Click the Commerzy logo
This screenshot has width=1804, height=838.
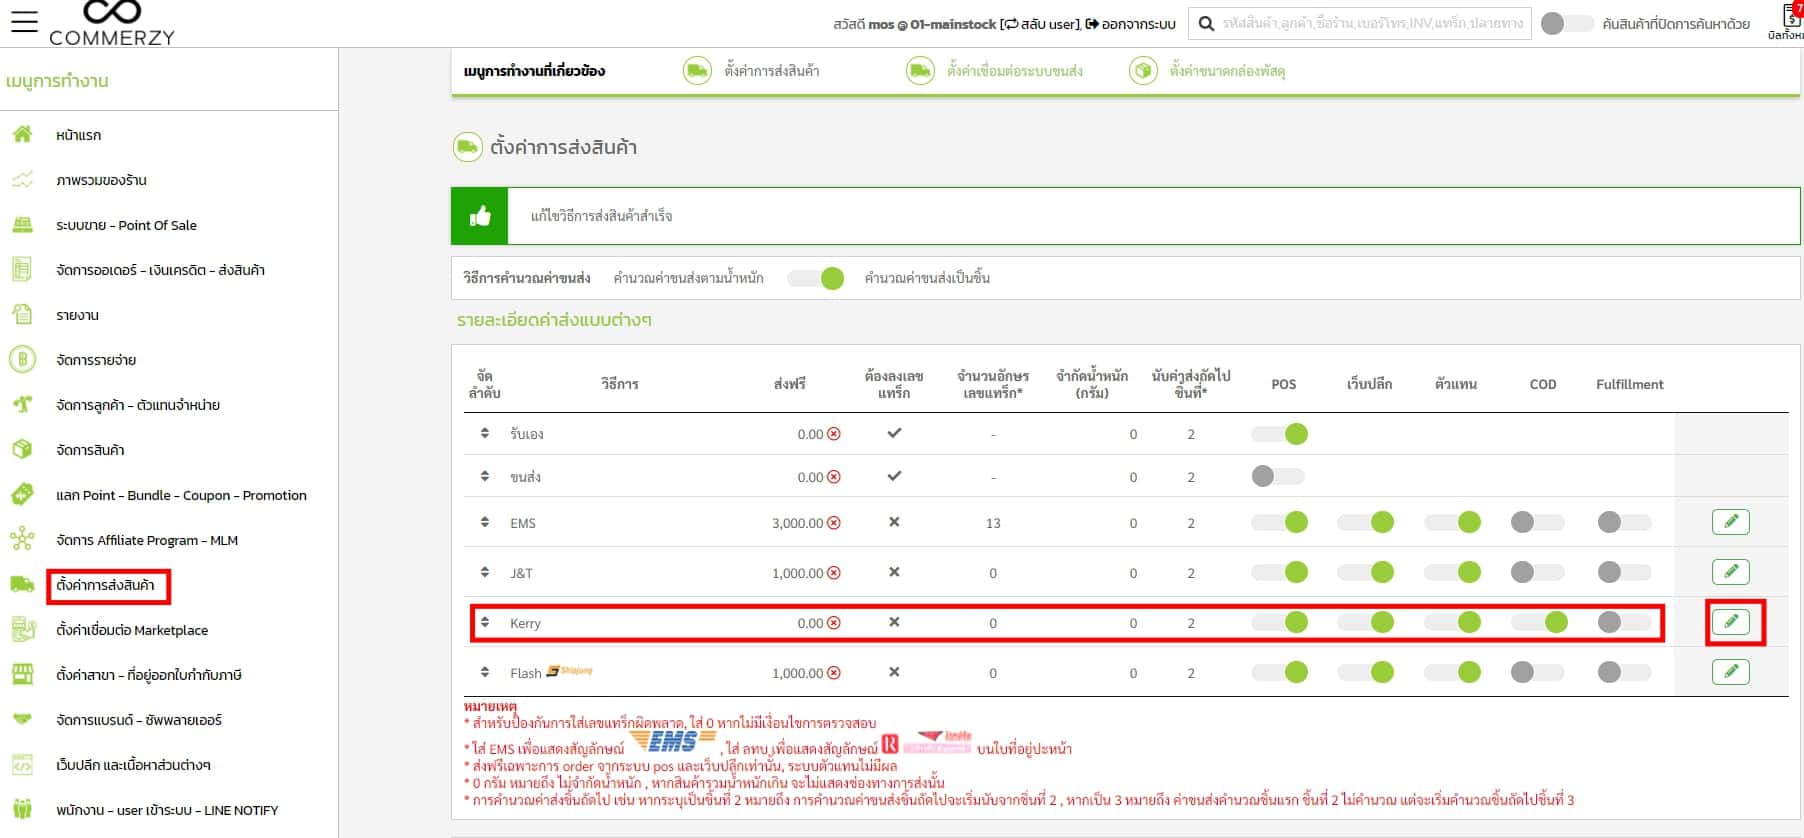[x=112, y=23]
